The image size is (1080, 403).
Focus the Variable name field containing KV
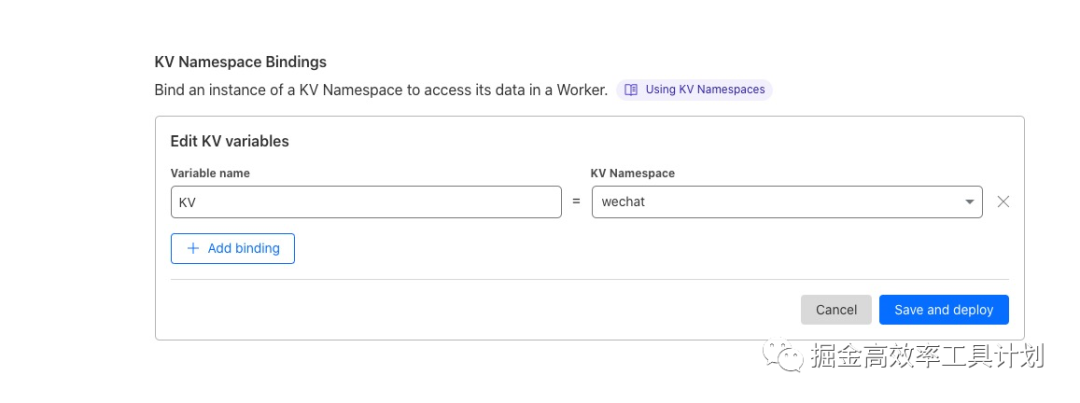pyautogui.click(x=366, y=202)
